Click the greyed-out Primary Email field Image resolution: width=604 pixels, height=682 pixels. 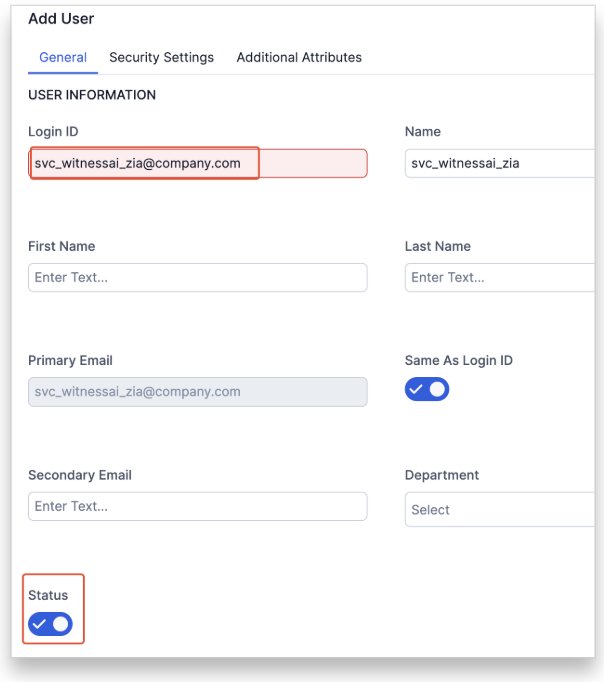(197, 391)
